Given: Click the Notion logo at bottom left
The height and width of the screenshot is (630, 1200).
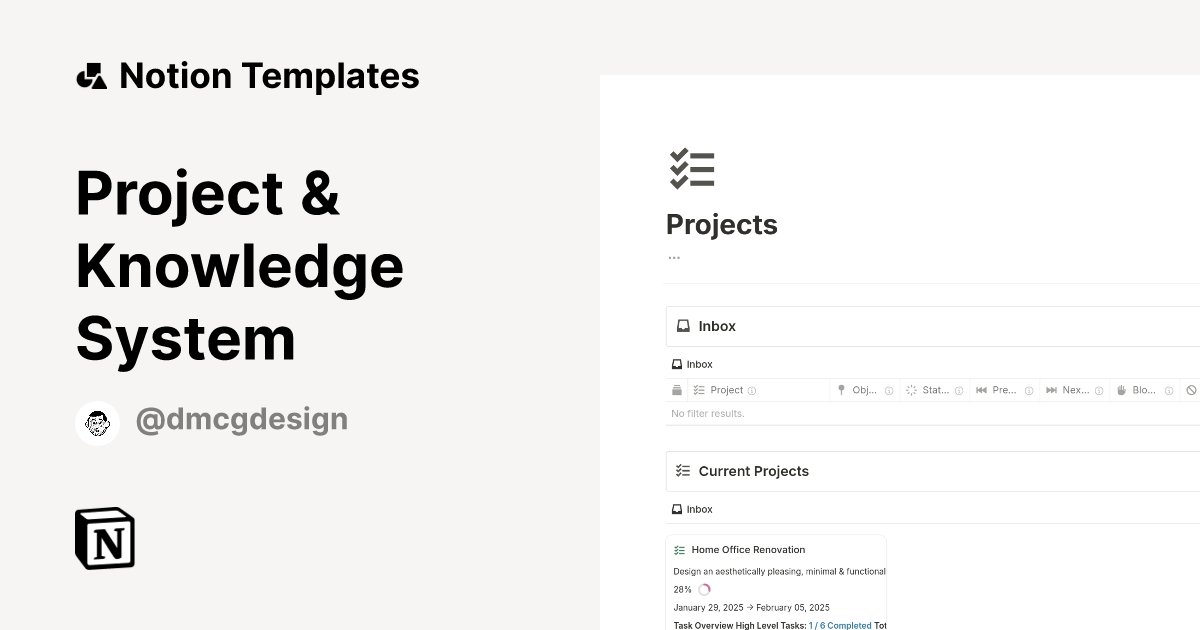Looking at the screenshot, I should 103,538.
